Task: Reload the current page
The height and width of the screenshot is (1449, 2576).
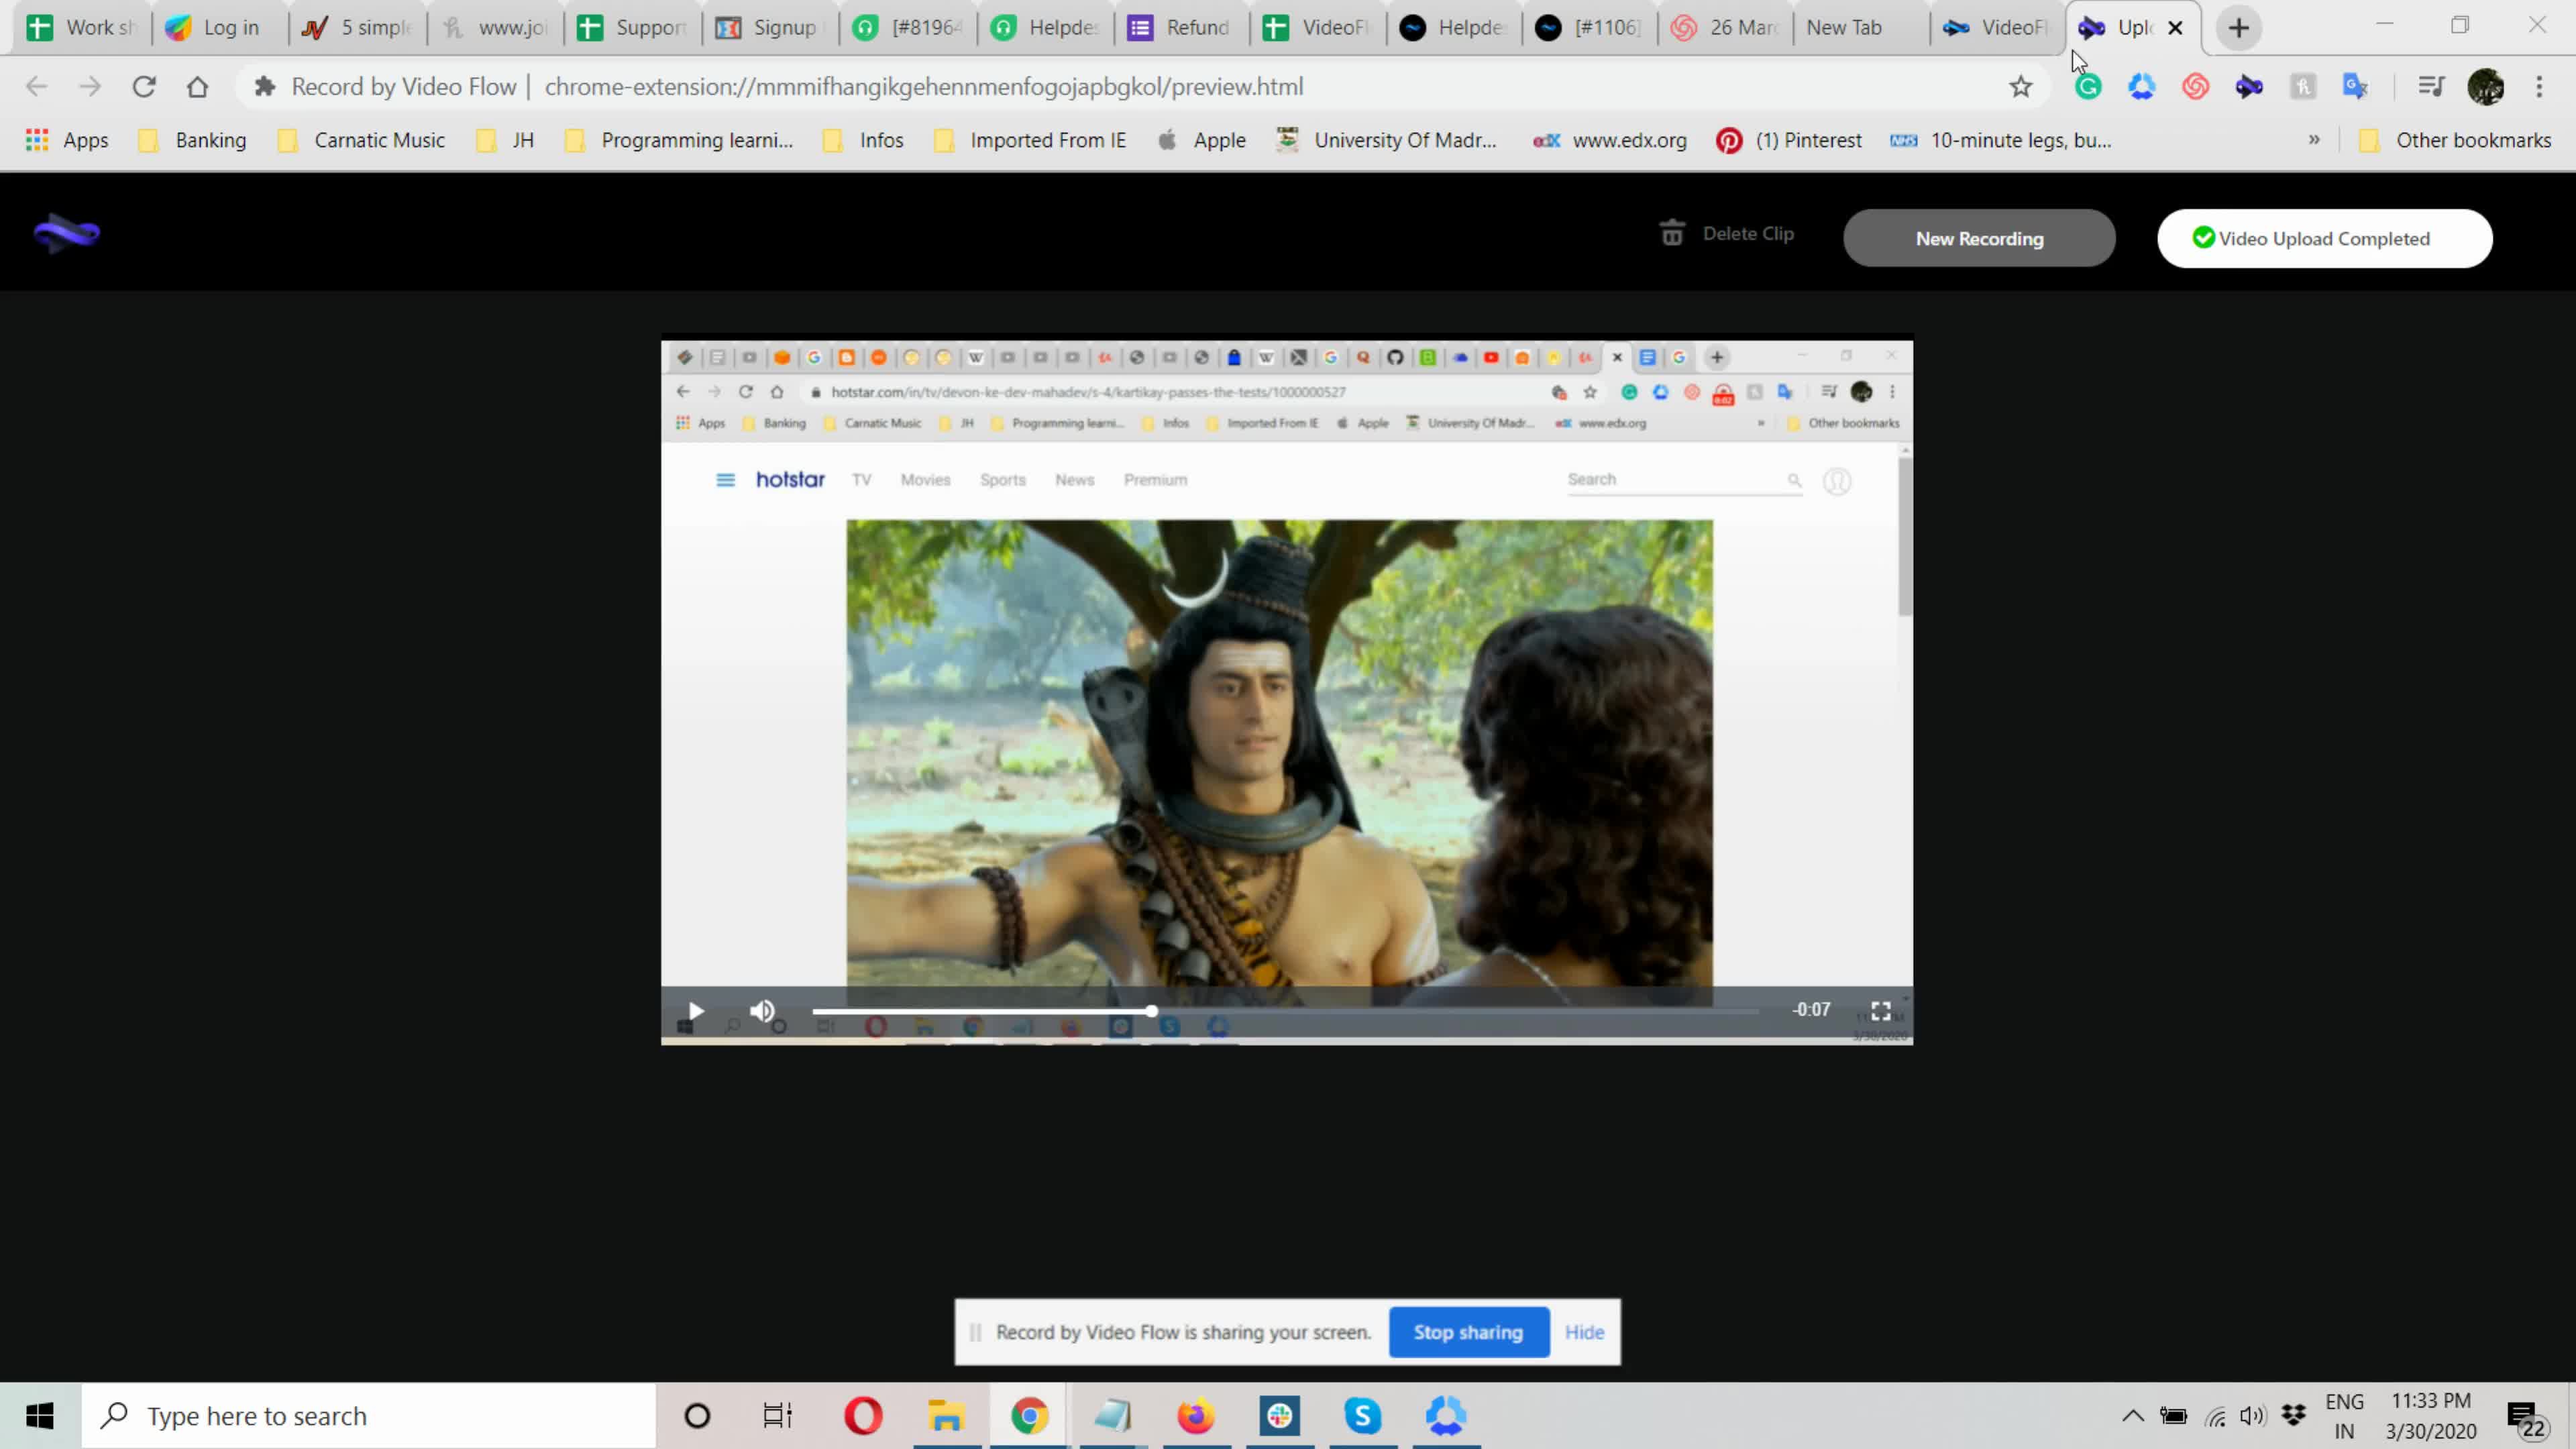Action: point(144,87)
